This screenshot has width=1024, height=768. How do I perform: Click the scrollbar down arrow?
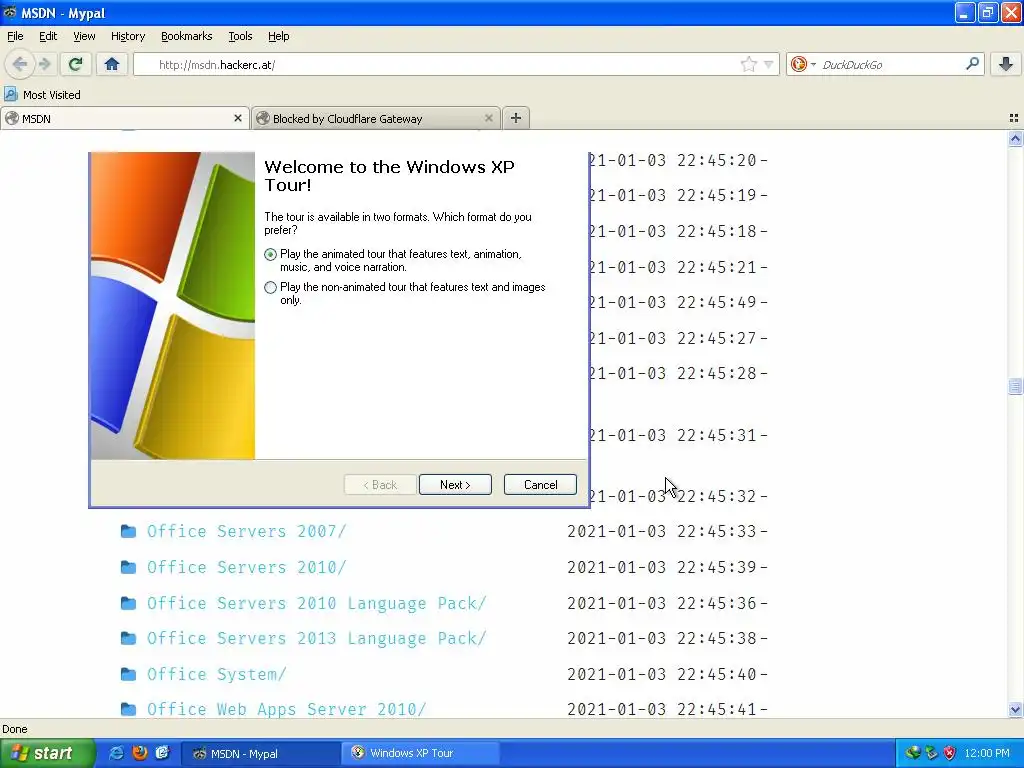(x=1015, y=709)
